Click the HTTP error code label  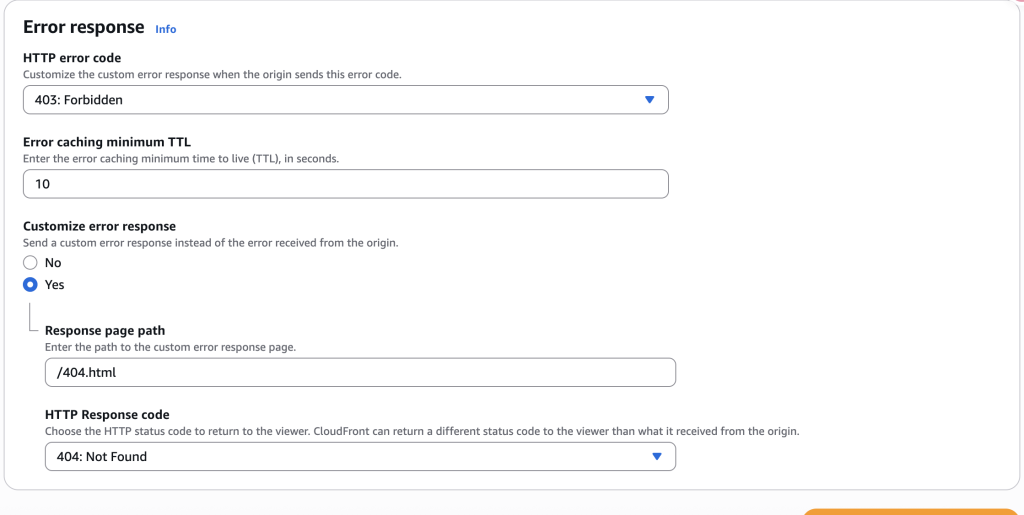(x=72, y=58)
